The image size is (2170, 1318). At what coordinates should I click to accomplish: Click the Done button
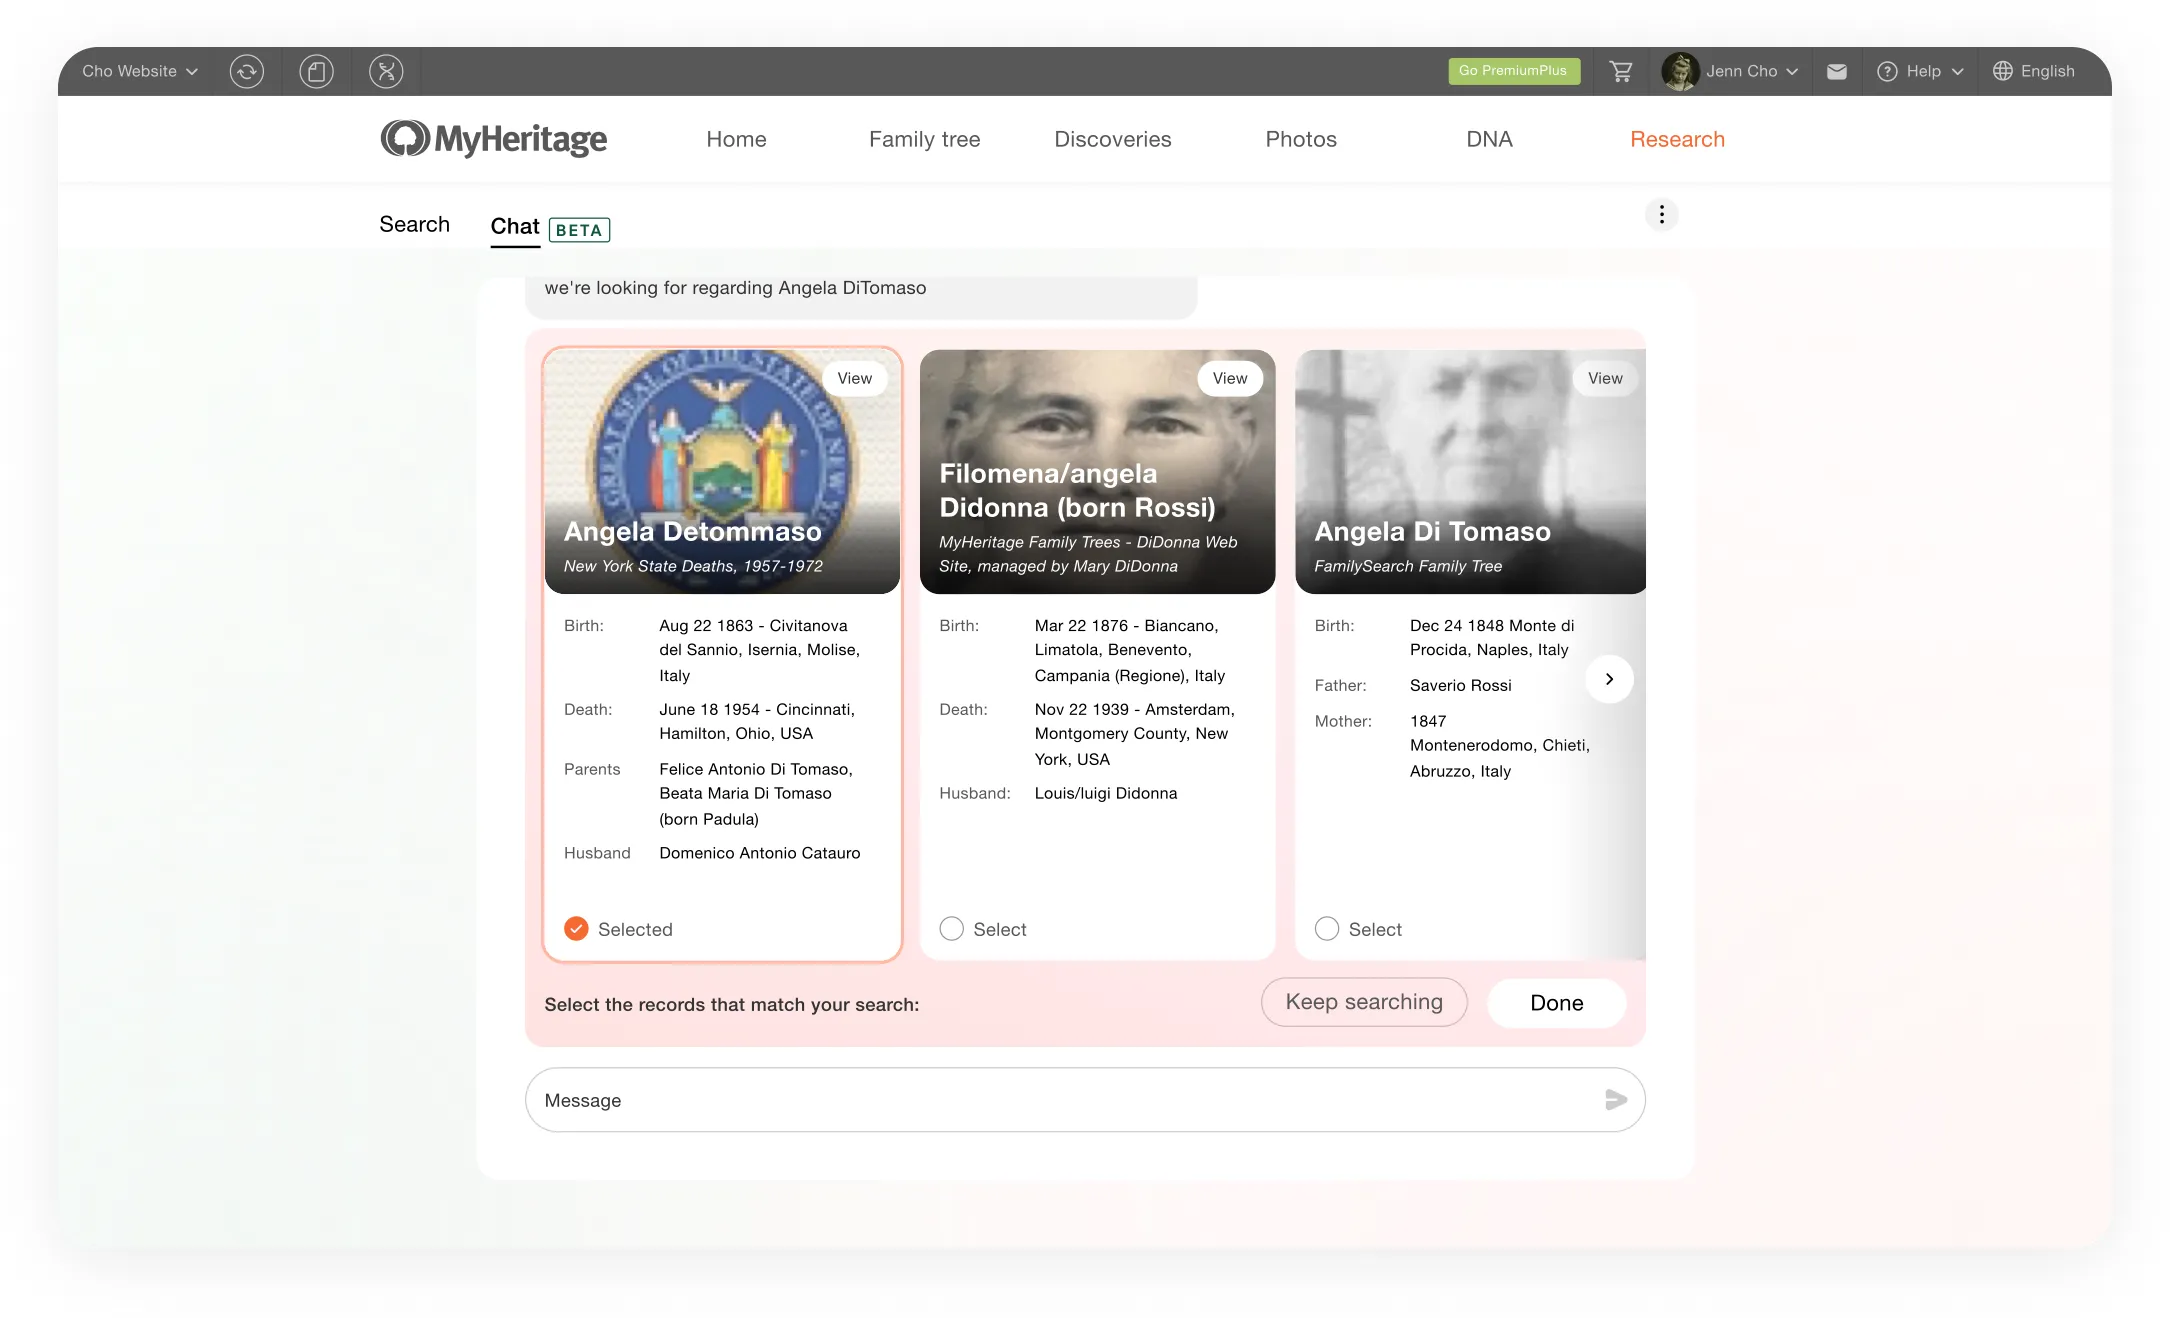click(1556, 1003)
